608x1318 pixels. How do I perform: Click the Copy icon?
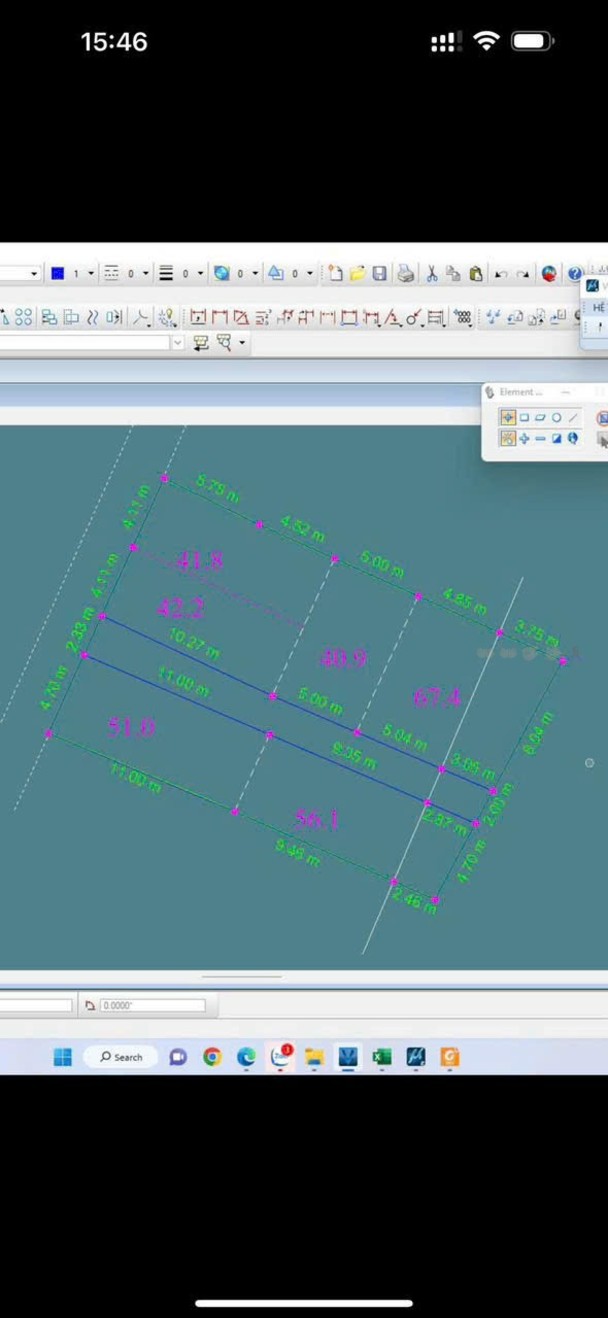click(453, 273)
